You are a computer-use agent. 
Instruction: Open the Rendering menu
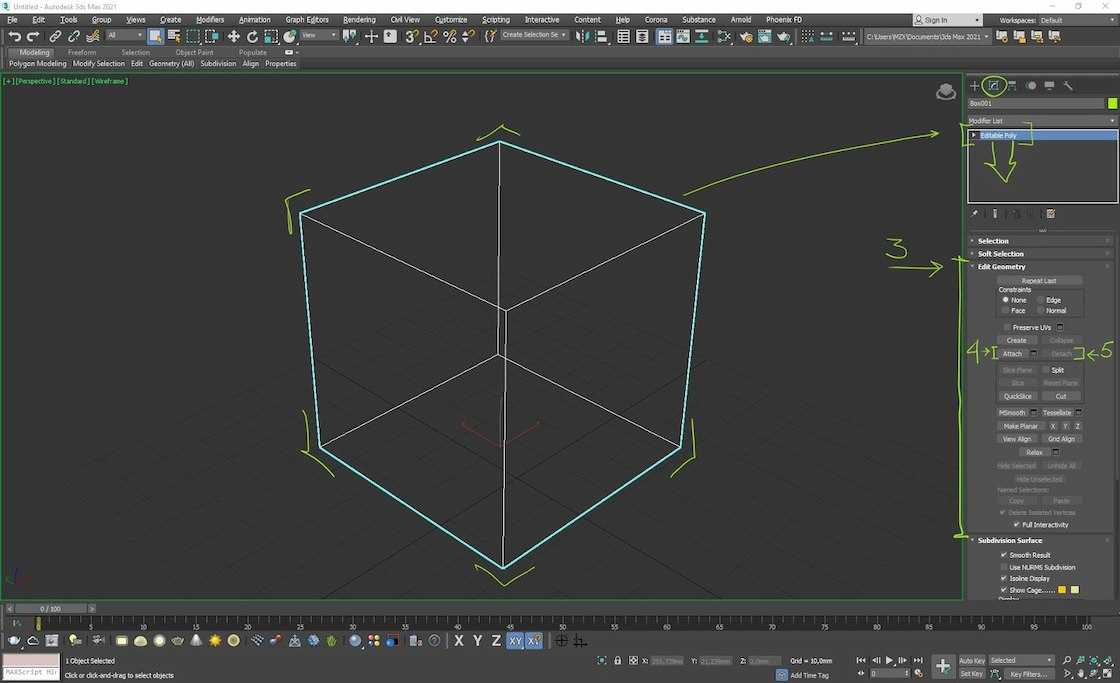click(359, 20)
